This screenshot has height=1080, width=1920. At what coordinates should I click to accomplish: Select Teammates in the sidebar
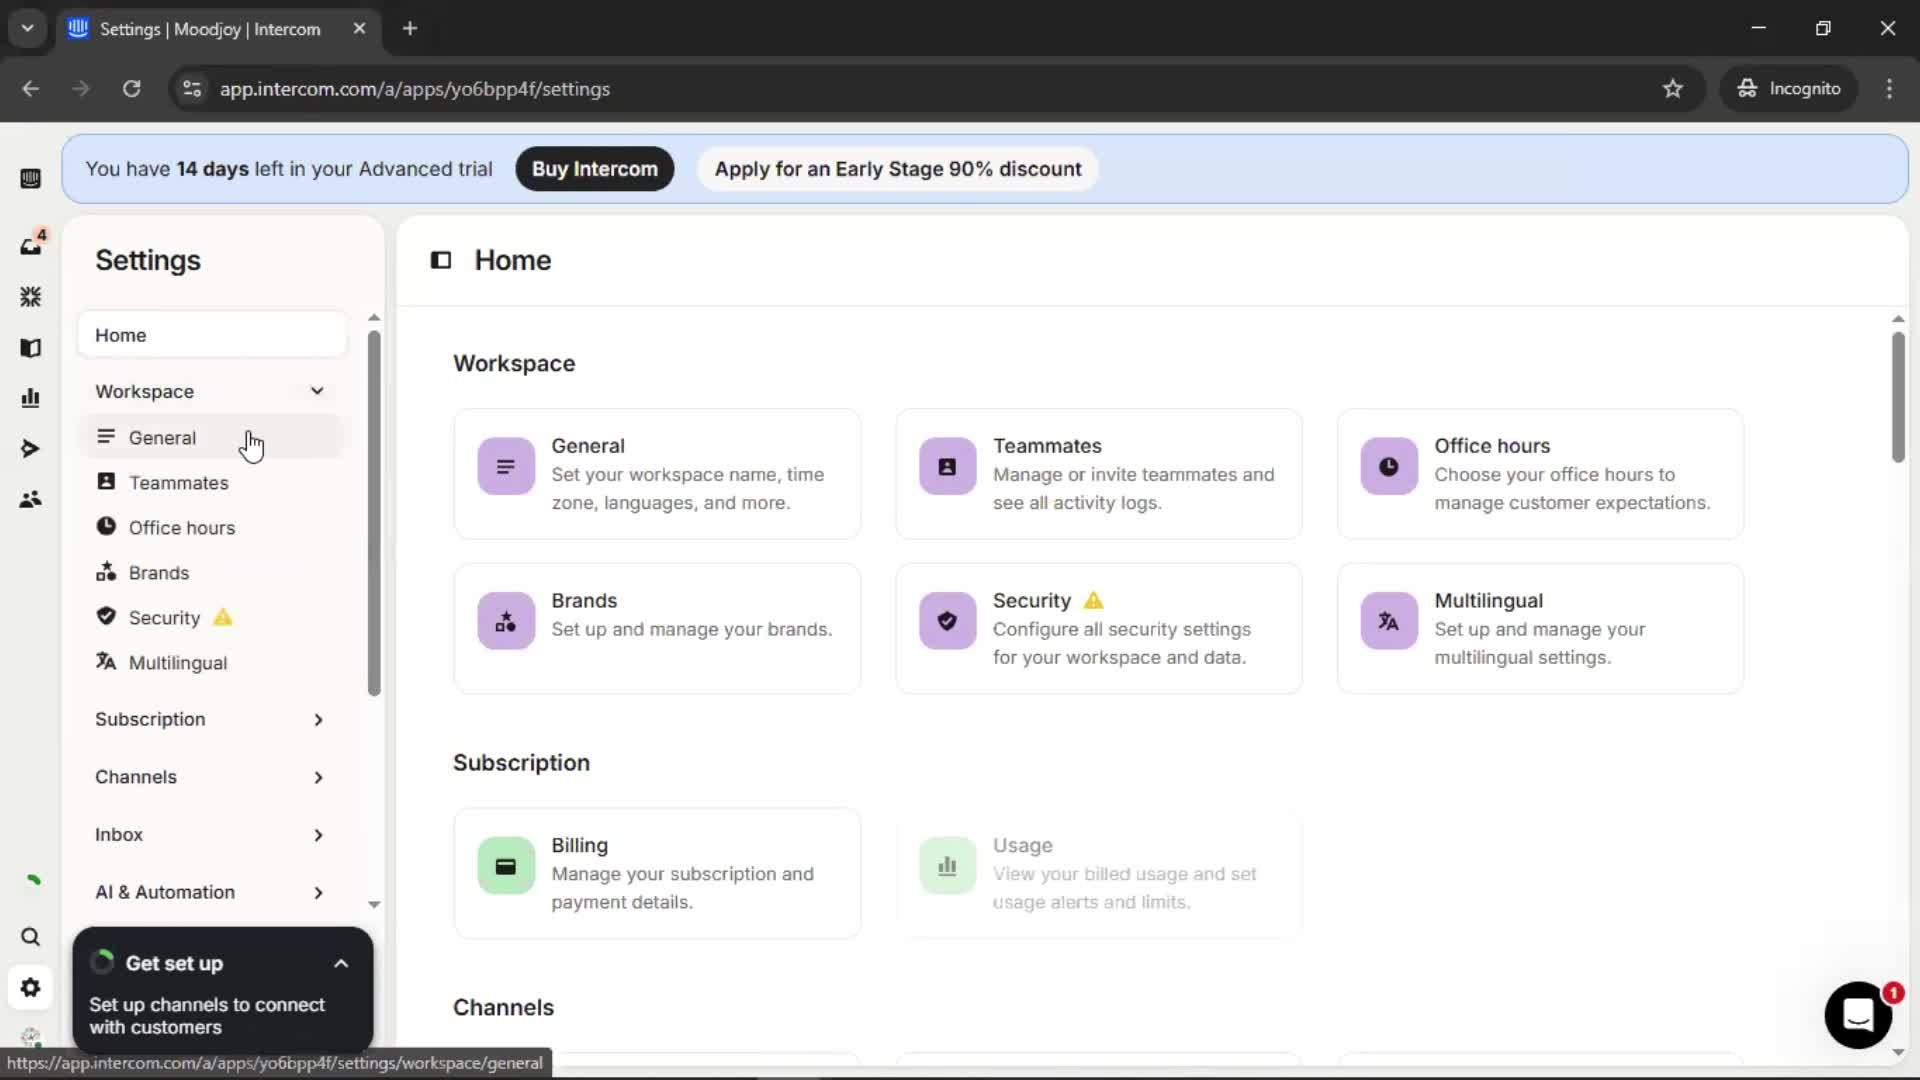[x=212, y=483]
